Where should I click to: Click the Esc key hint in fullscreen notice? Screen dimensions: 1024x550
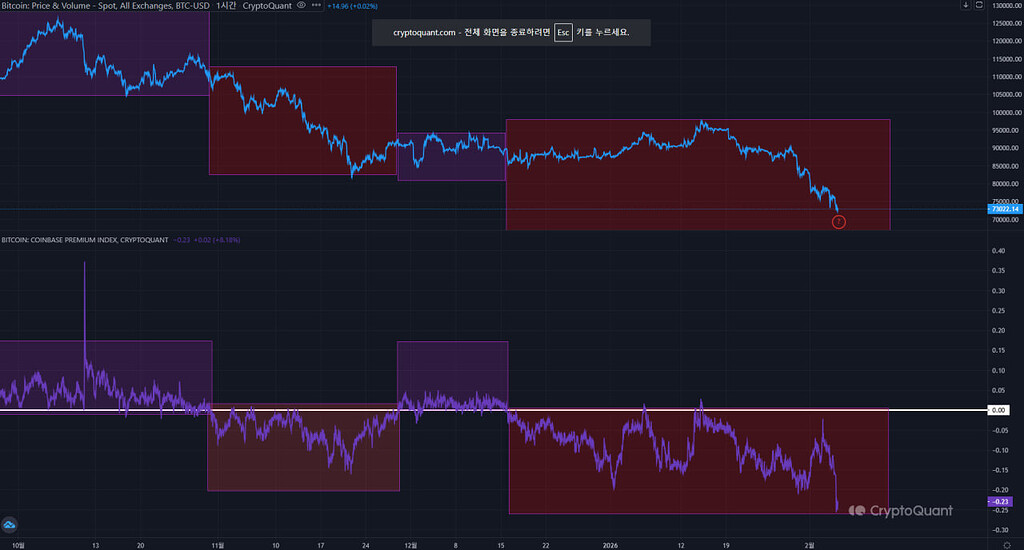click(x=564, y=33)
